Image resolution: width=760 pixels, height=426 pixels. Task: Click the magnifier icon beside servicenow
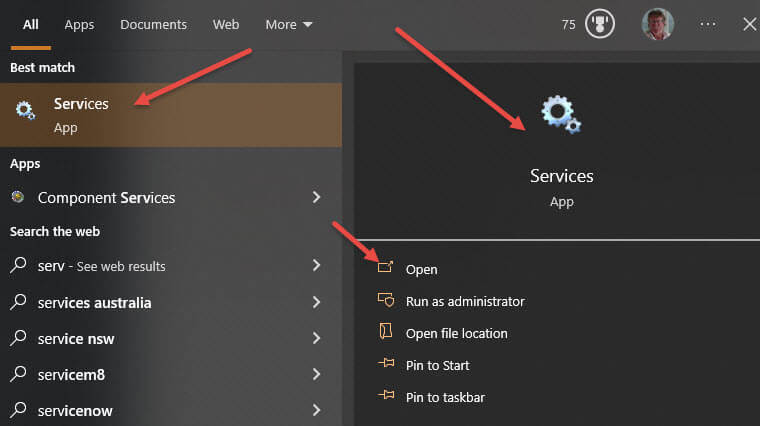18,410
